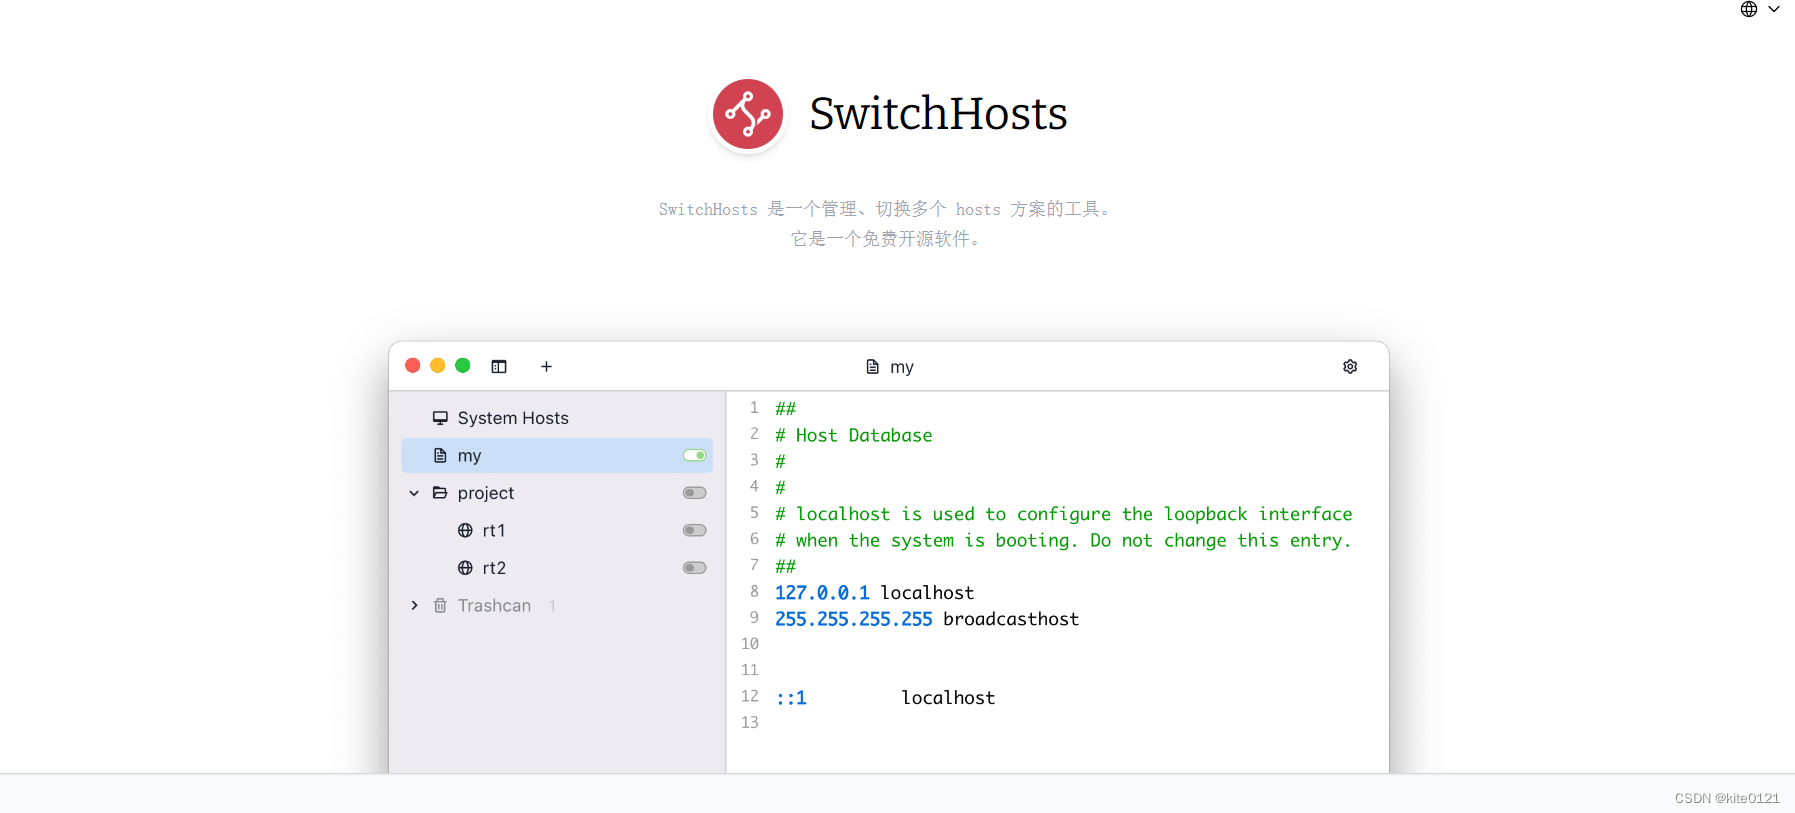Click the '255.255.255.255' IP text
Screen dimensions: 1795x813
coord(853,619)
